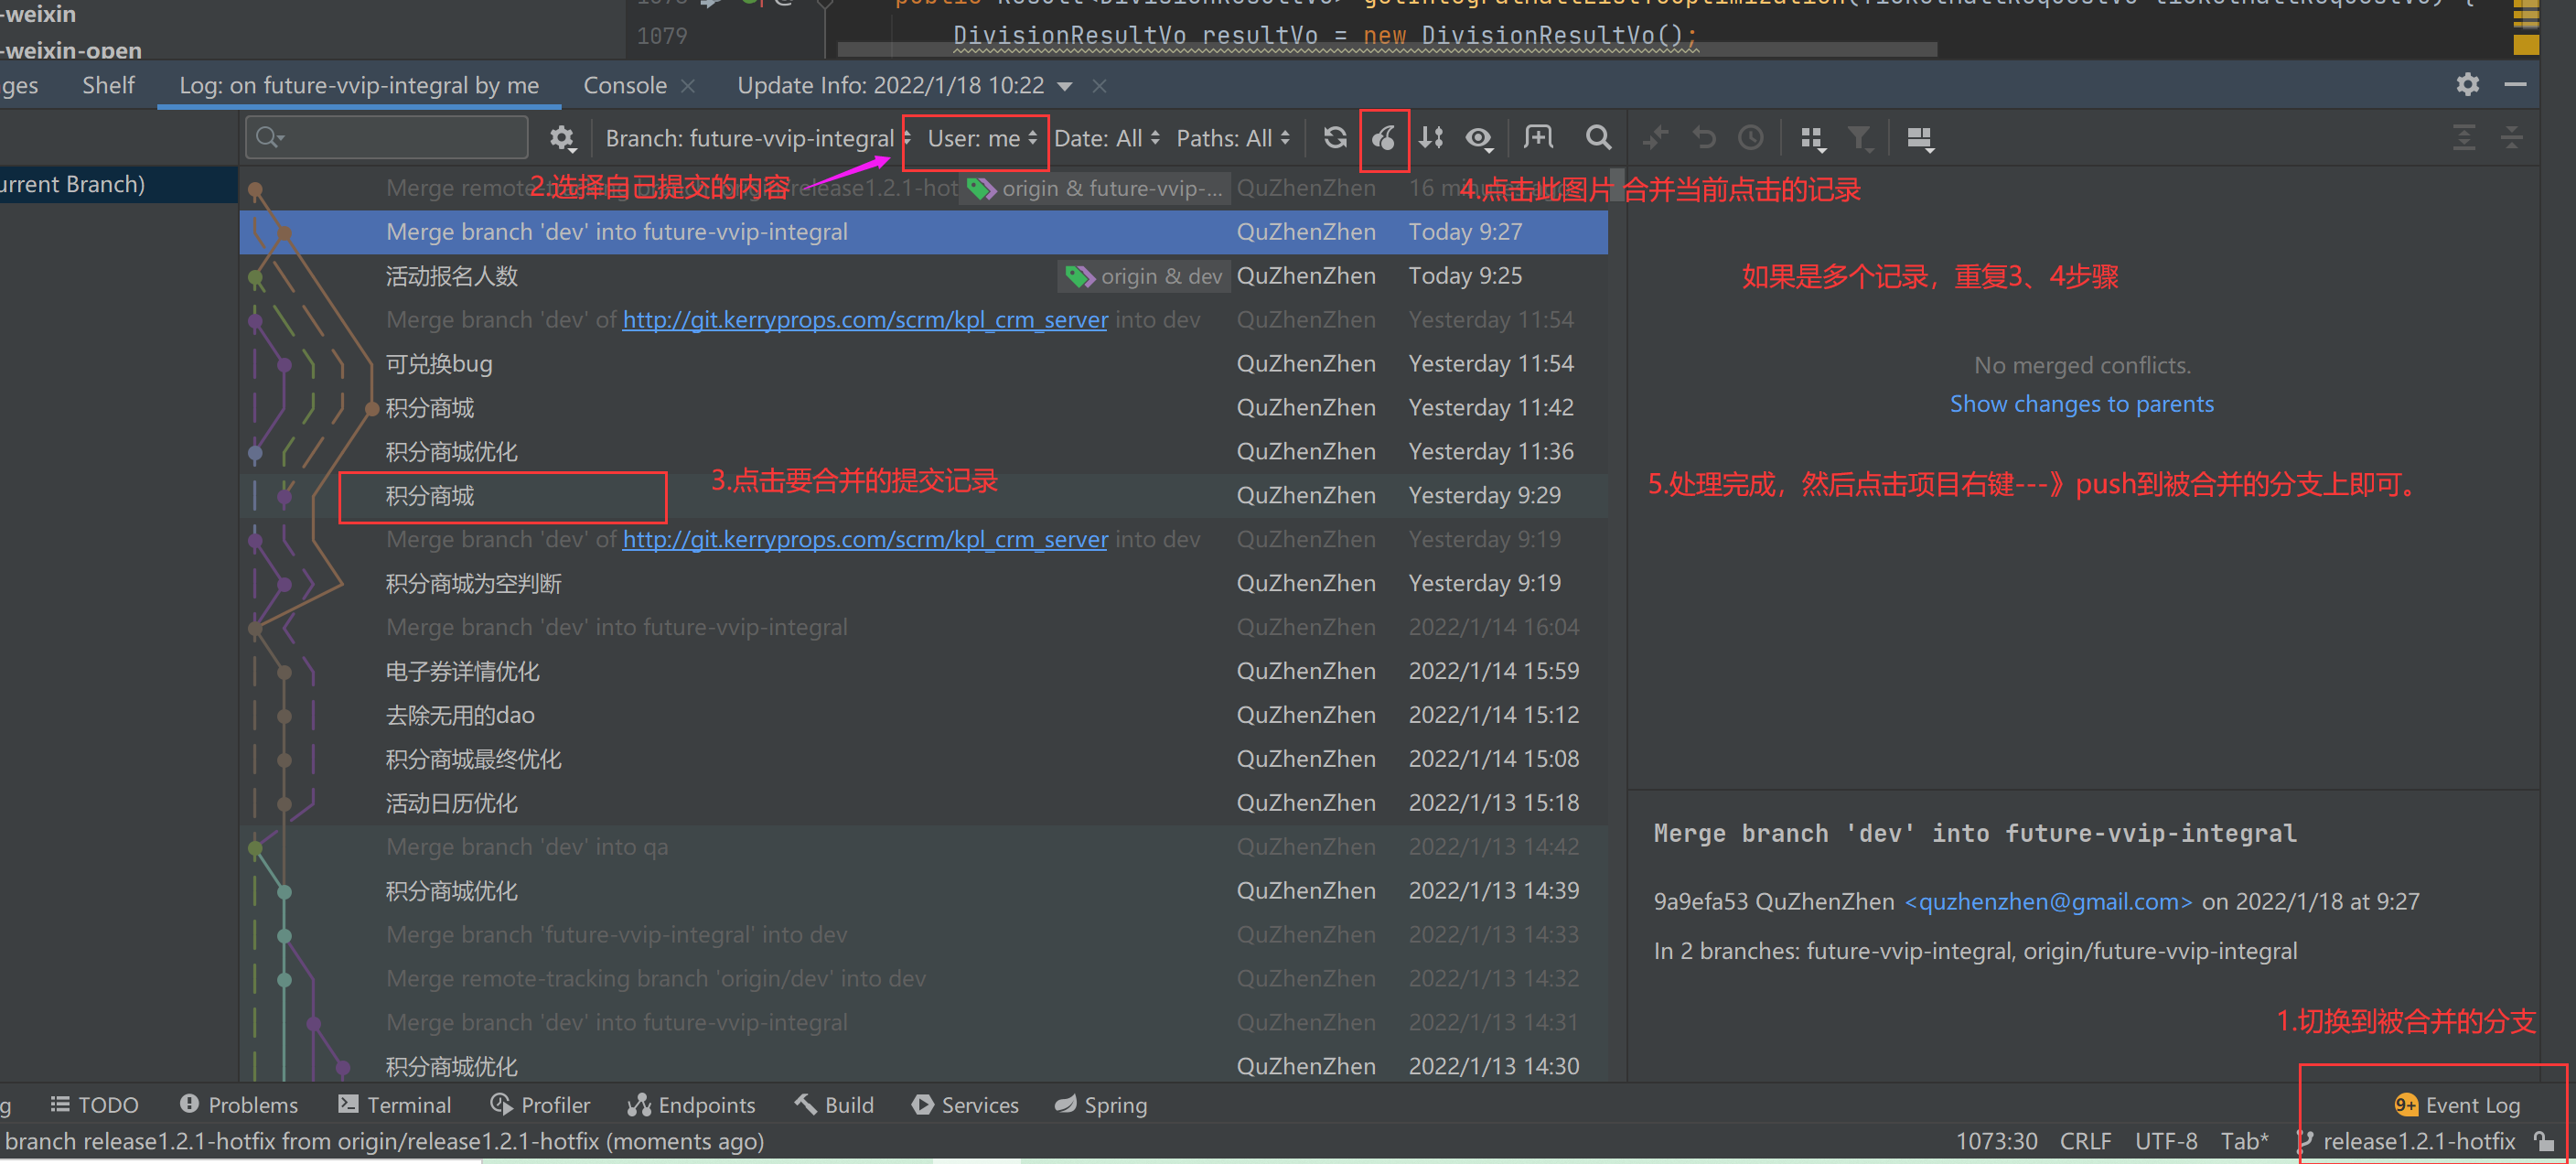Open kpl_crm_server link in Yesterday 9:19 merge commit
Viewport: 2576px width, 1164px height.
(865, 540)
